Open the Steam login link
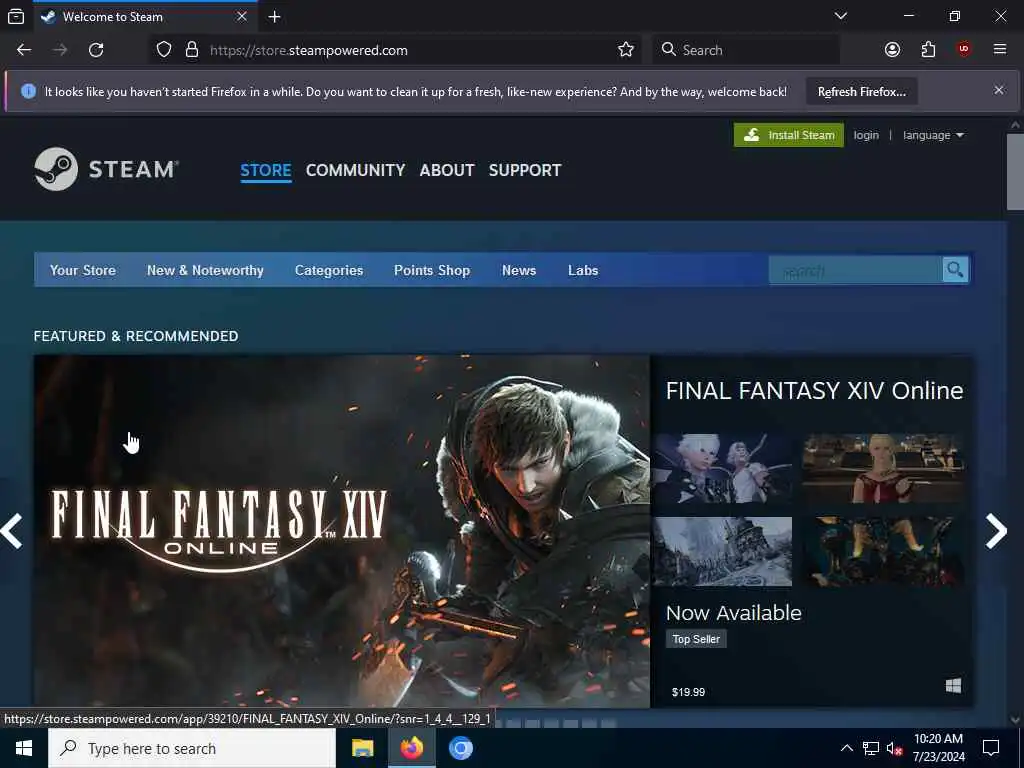Image resolution: width=1024 pixels, height=768 pixels. [866, 135]
